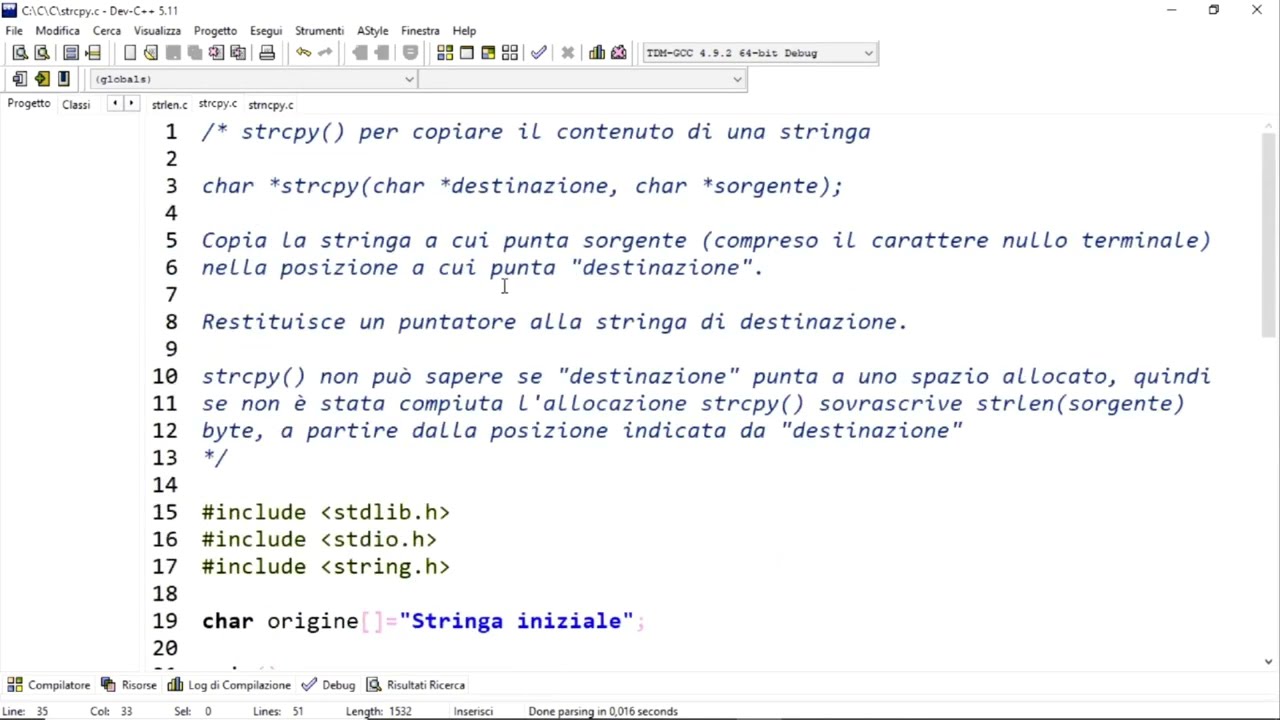This screenshot has width=1280, height=720.
Task: Click the Save All toolbar icon
Action: coord(195,53)
